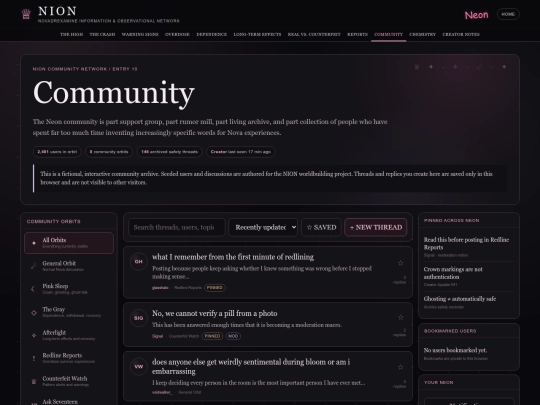The height and width of the screenshot is (405, 540).
Task: Open pinned 'Crown markings are not authentication'
Action: pyautogui.click(x=453, y=273)
